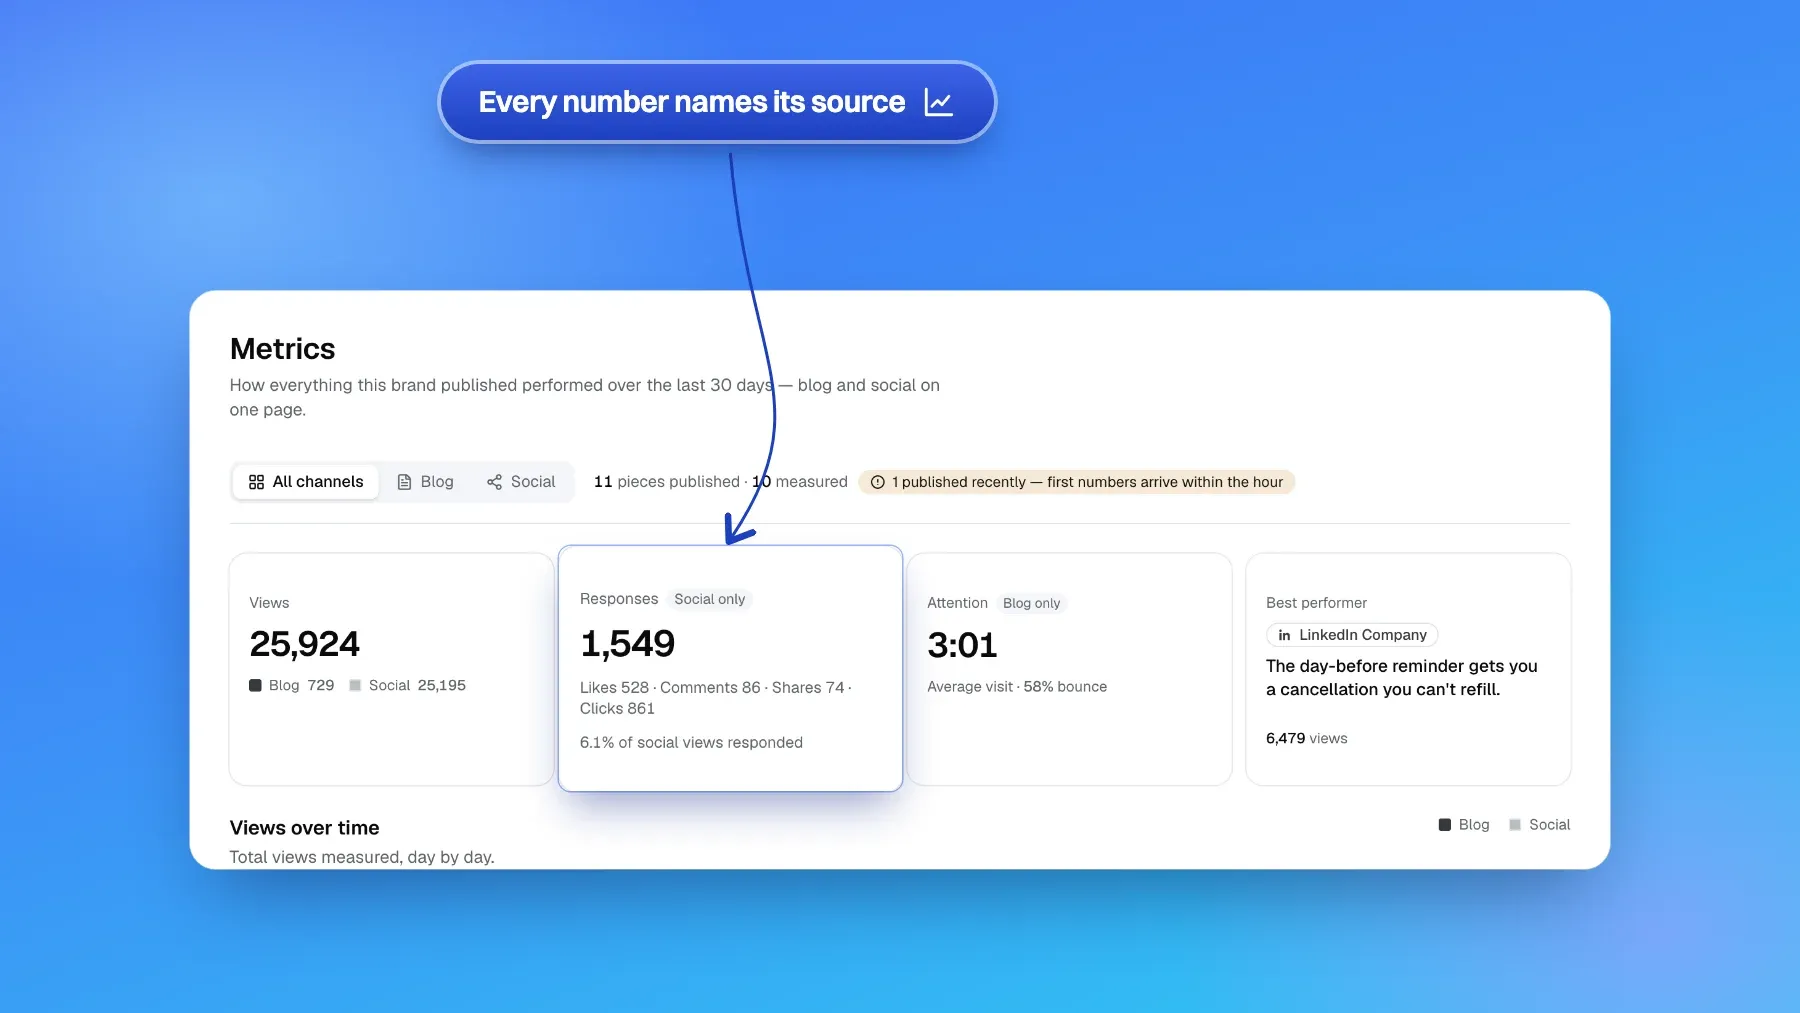Click the 25,924 total views value
The height and width of the screenshot is (1013, 1800).
tap(304, 644)
